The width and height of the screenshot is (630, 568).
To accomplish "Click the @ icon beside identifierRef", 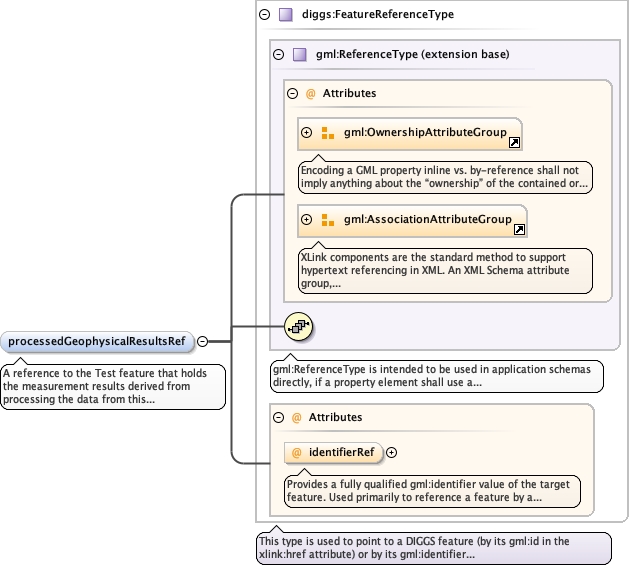I will coord(296,453).
